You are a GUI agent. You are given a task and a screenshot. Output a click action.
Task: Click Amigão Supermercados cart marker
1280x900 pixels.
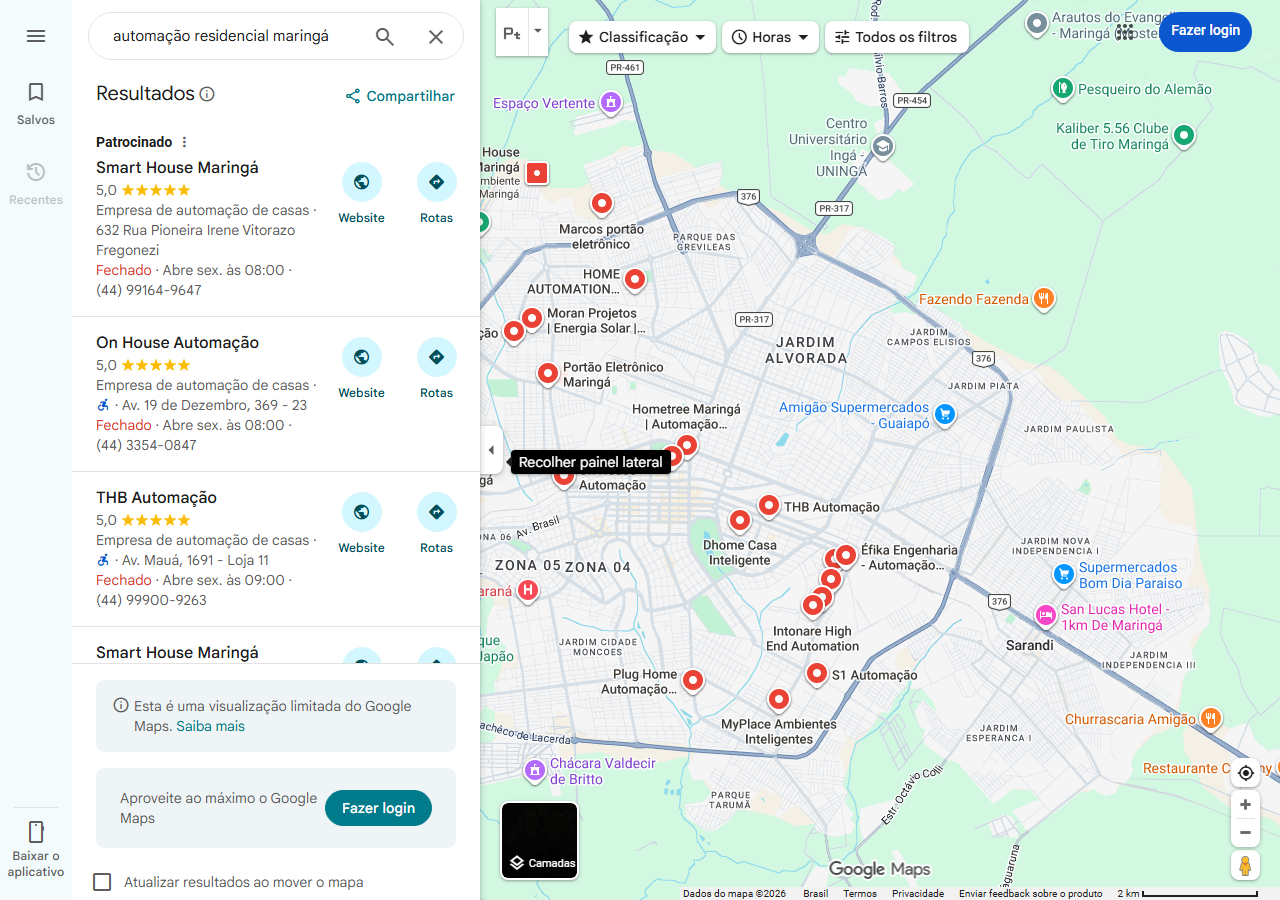[x=944, y=413]
